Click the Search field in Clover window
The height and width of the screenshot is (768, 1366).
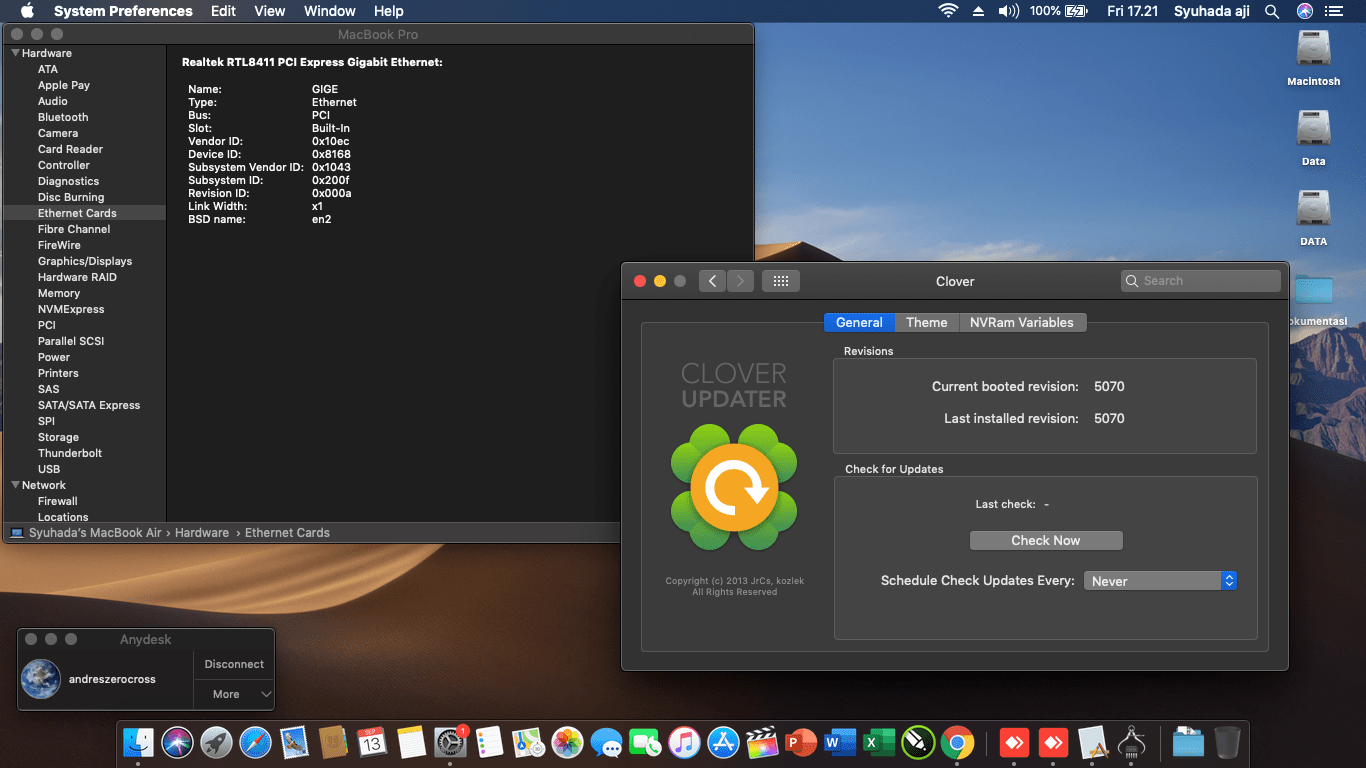(1200, 281)
